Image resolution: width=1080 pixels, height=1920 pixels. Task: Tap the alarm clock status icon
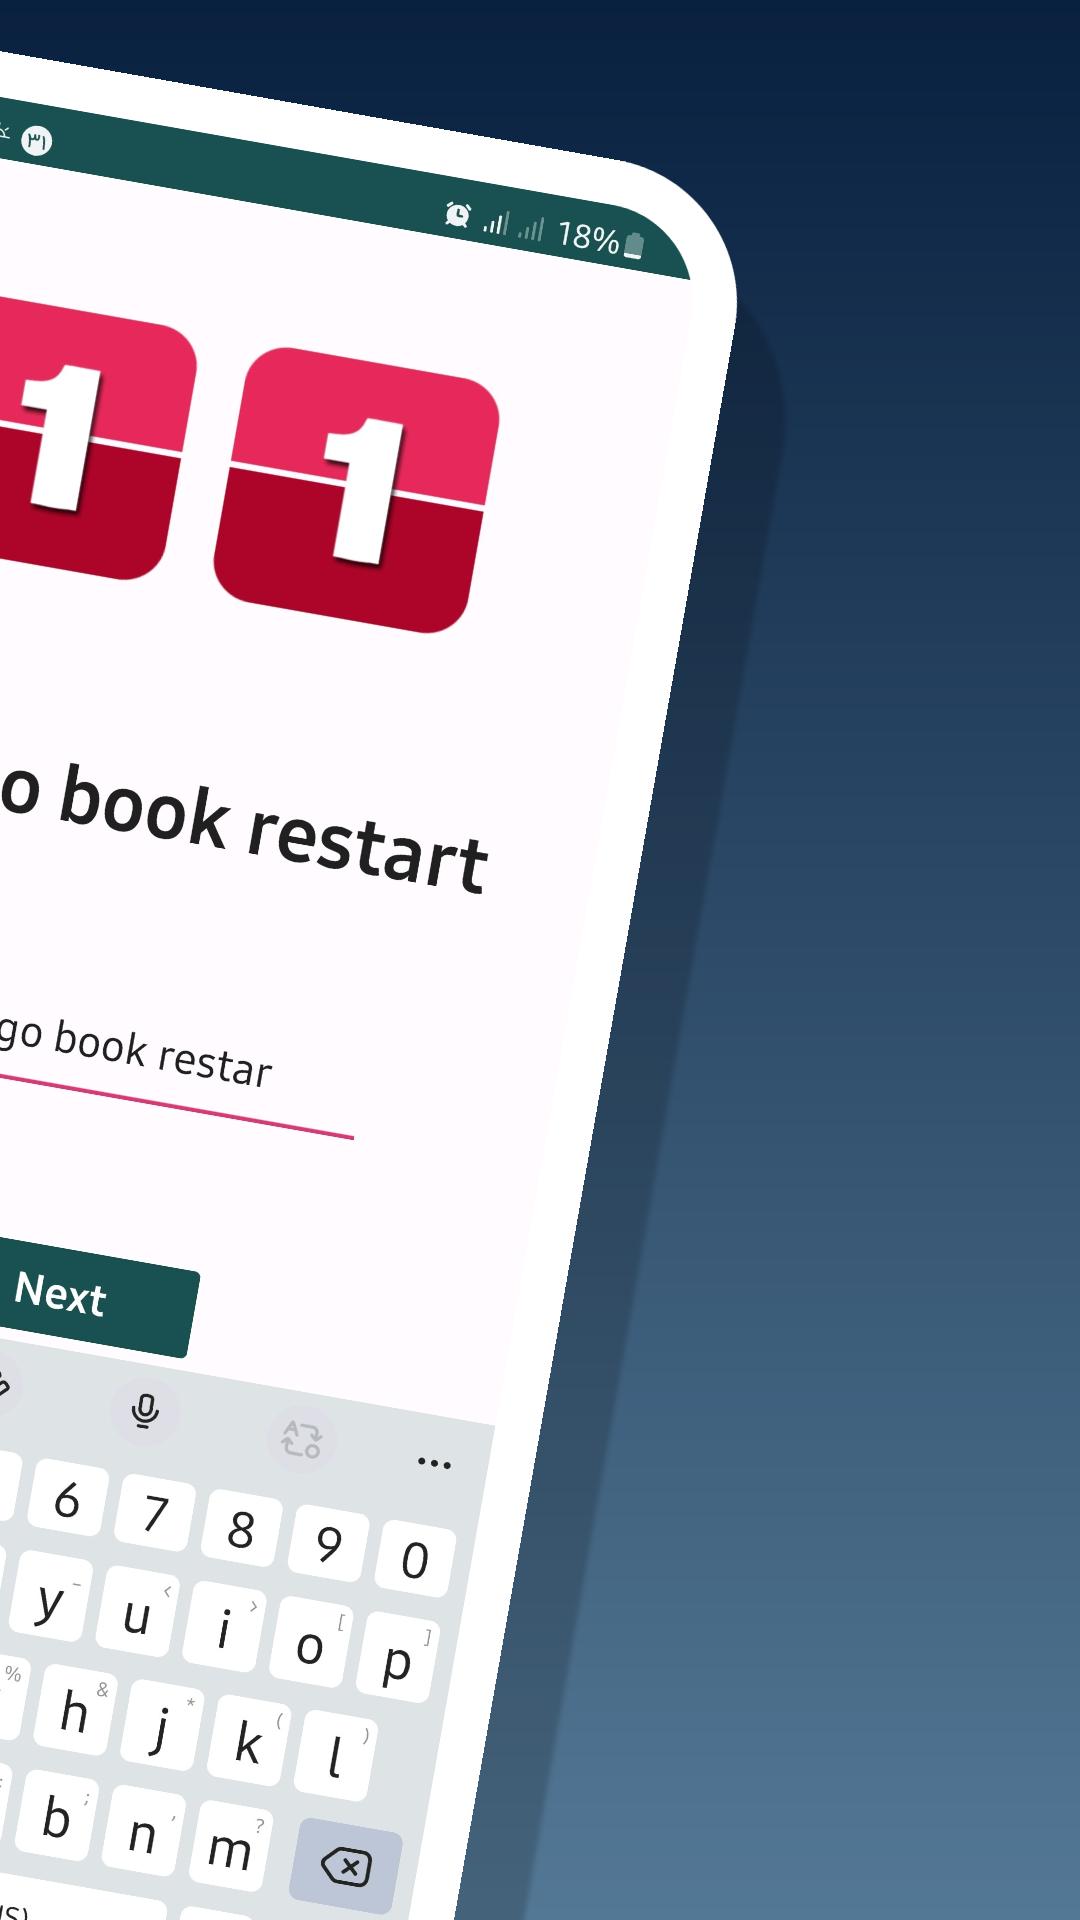(458, 214)
